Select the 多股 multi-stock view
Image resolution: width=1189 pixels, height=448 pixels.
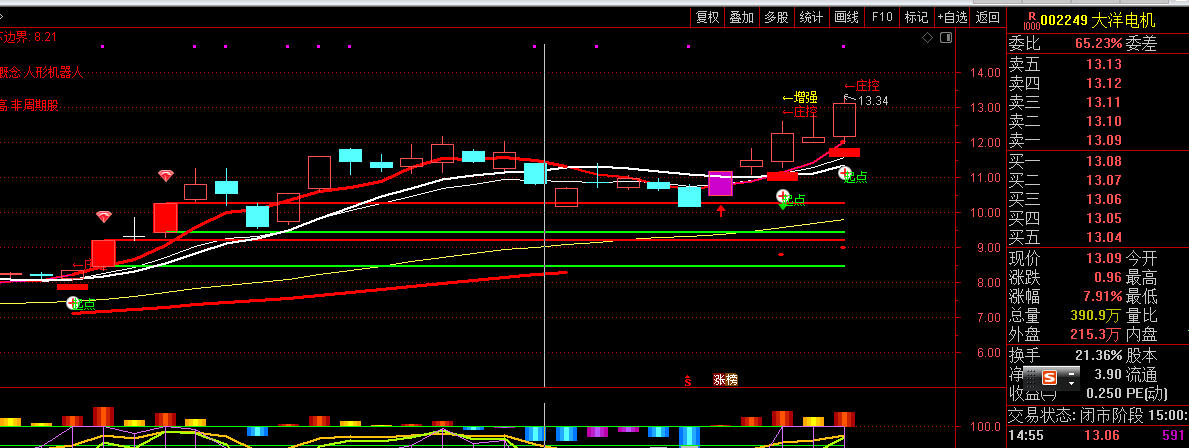point(776,17)
